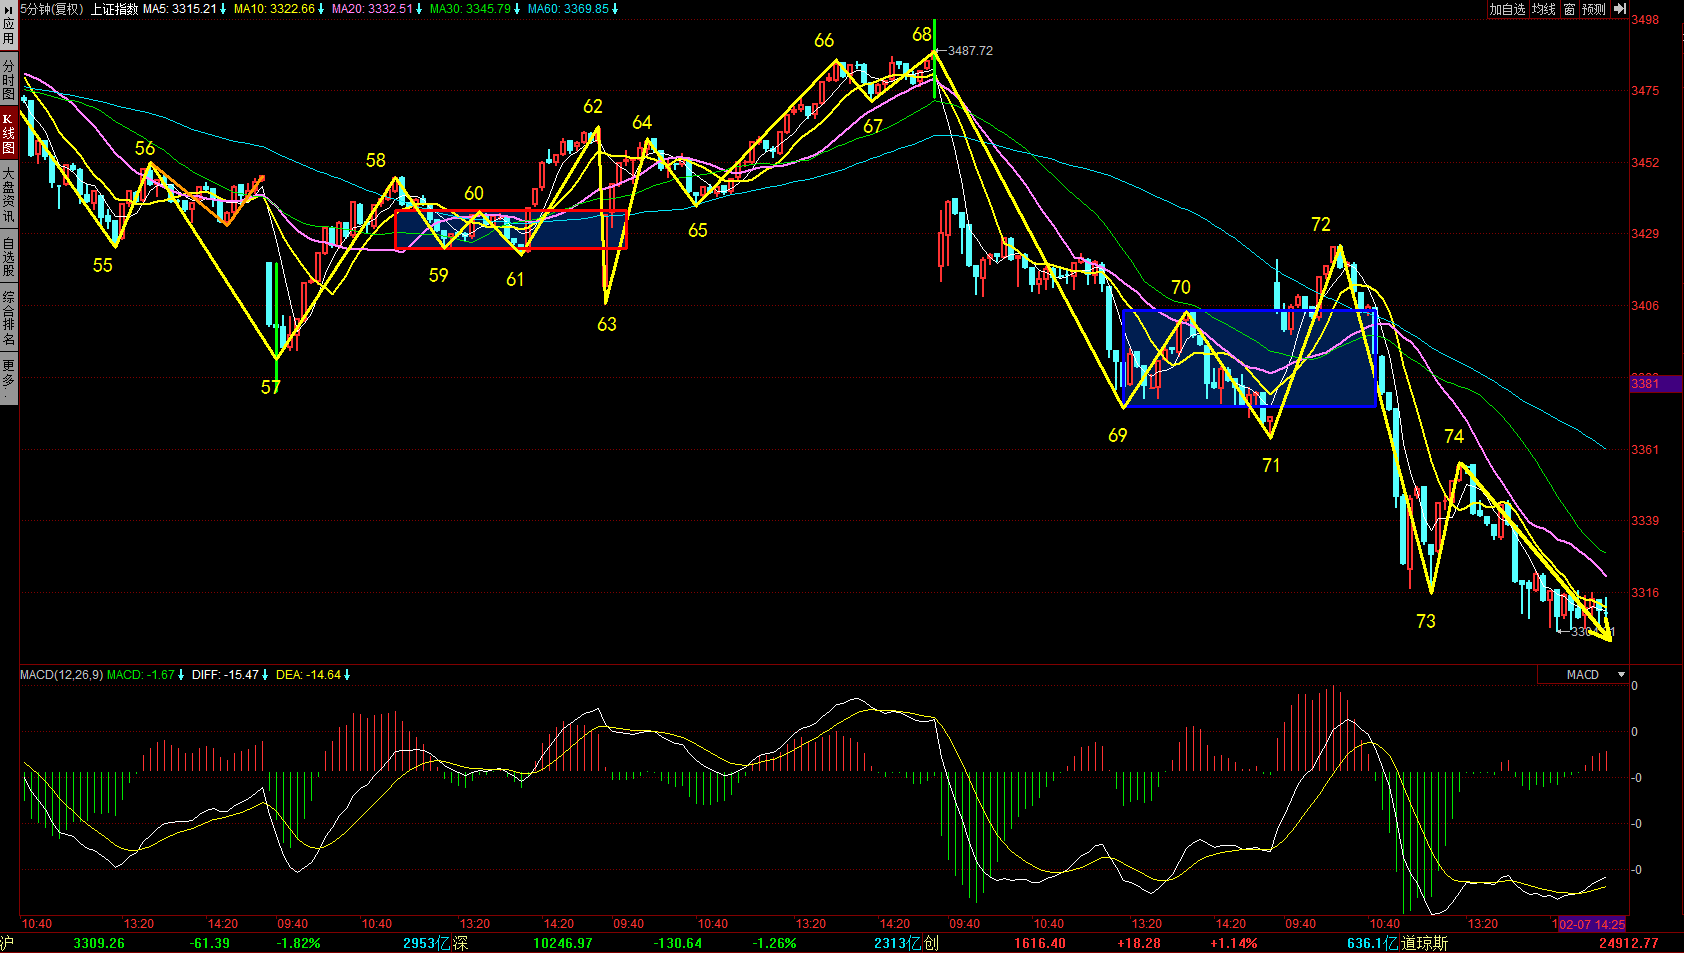
Task: Switch to the 分时图 view tab
Action: click(x=8, y=79)
